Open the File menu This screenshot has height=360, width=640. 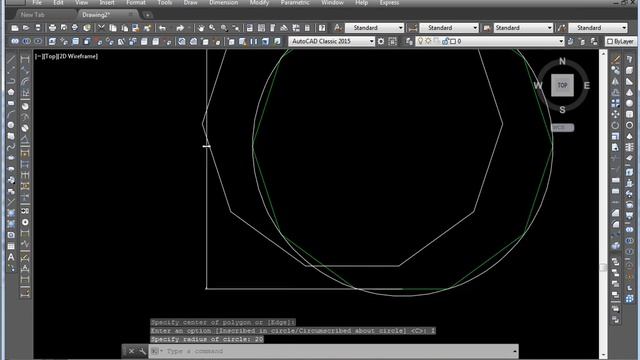(37, 2)
